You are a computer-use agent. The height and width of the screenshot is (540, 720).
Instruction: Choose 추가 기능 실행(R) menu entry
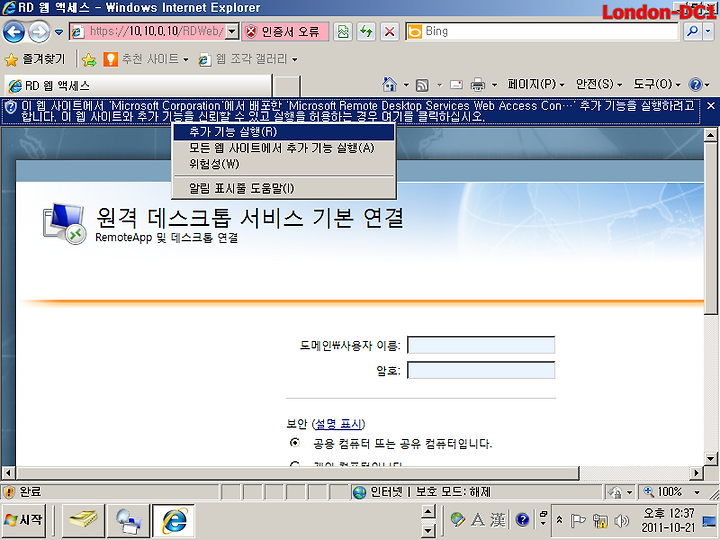[284, 132]
